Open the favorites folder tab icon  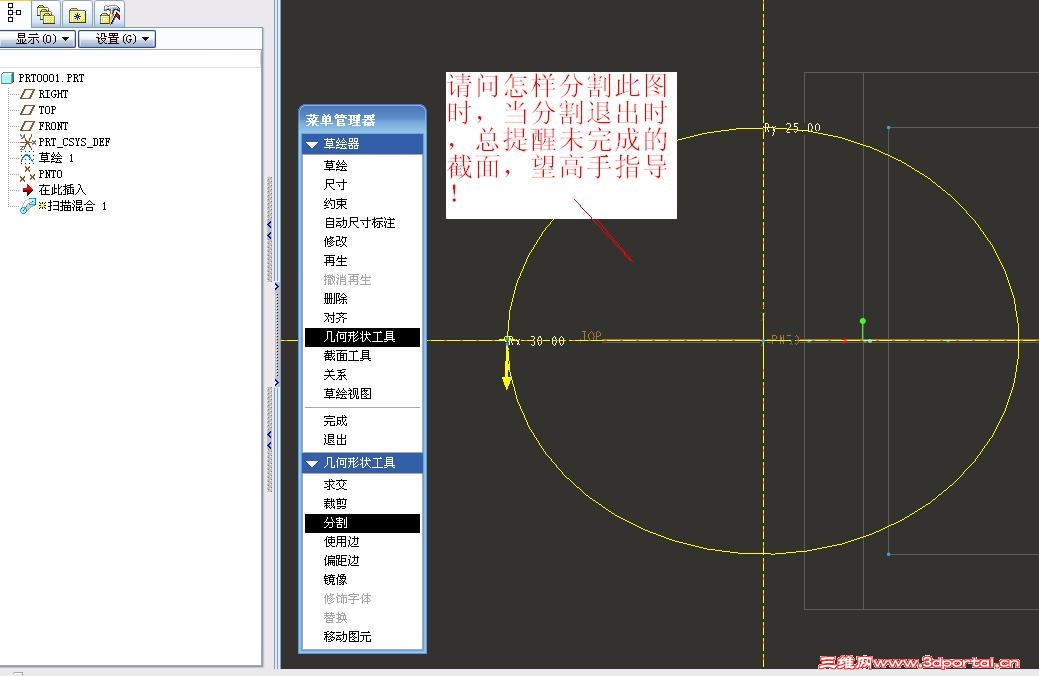(78, 14)
